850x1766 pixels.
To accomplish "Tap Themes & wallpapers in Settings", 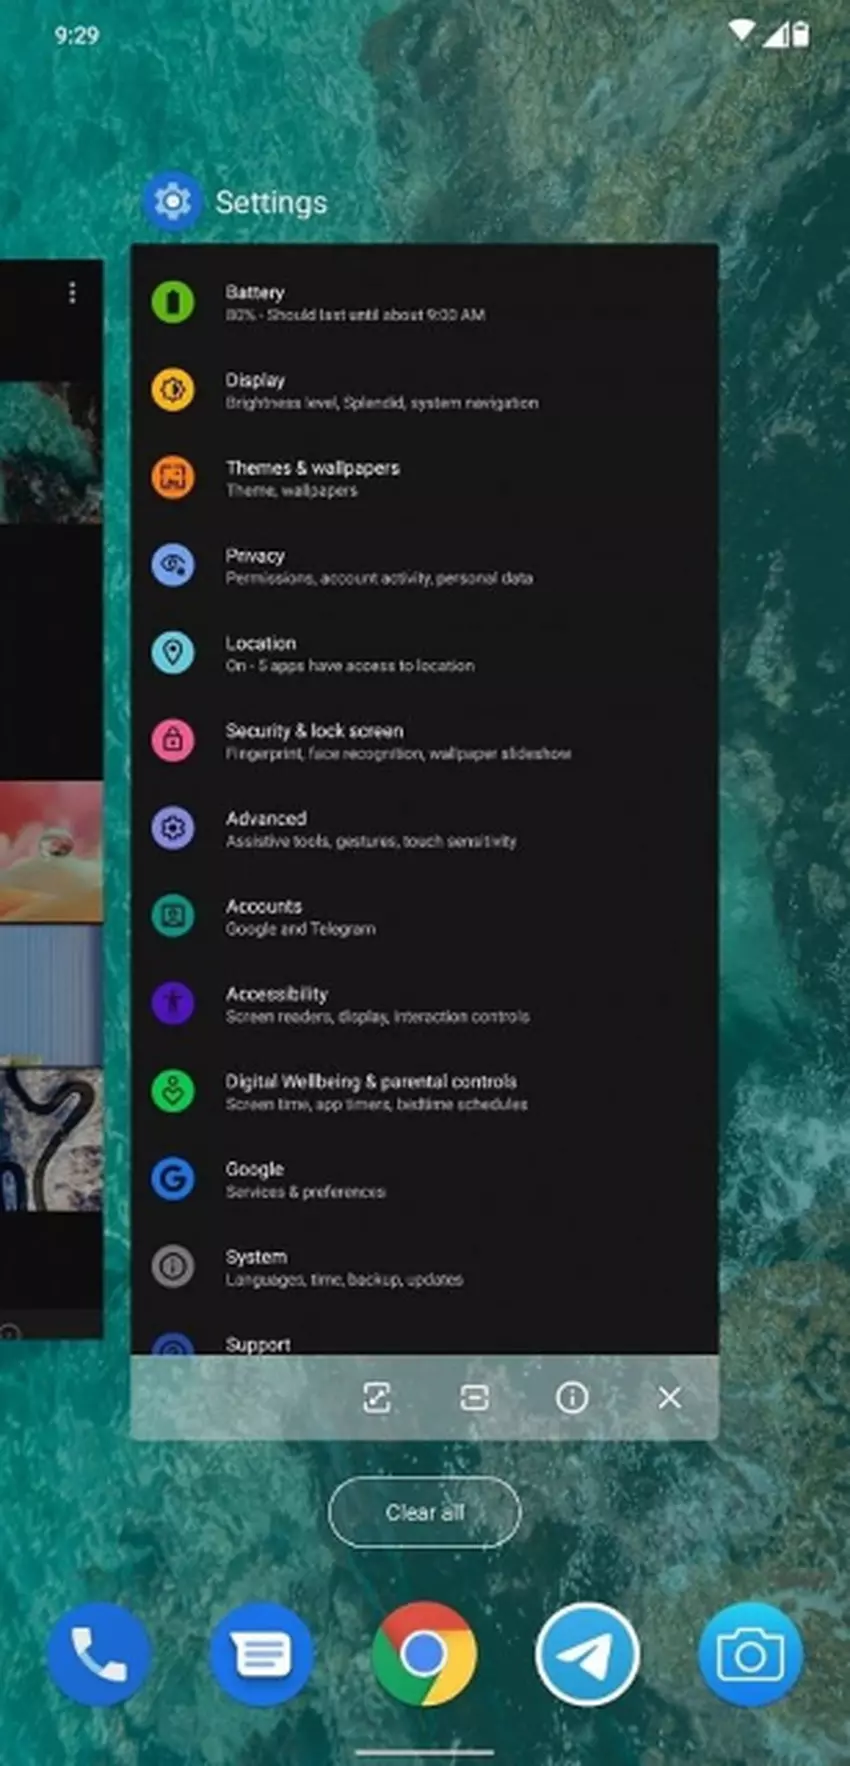I will (x=312, y=478).
